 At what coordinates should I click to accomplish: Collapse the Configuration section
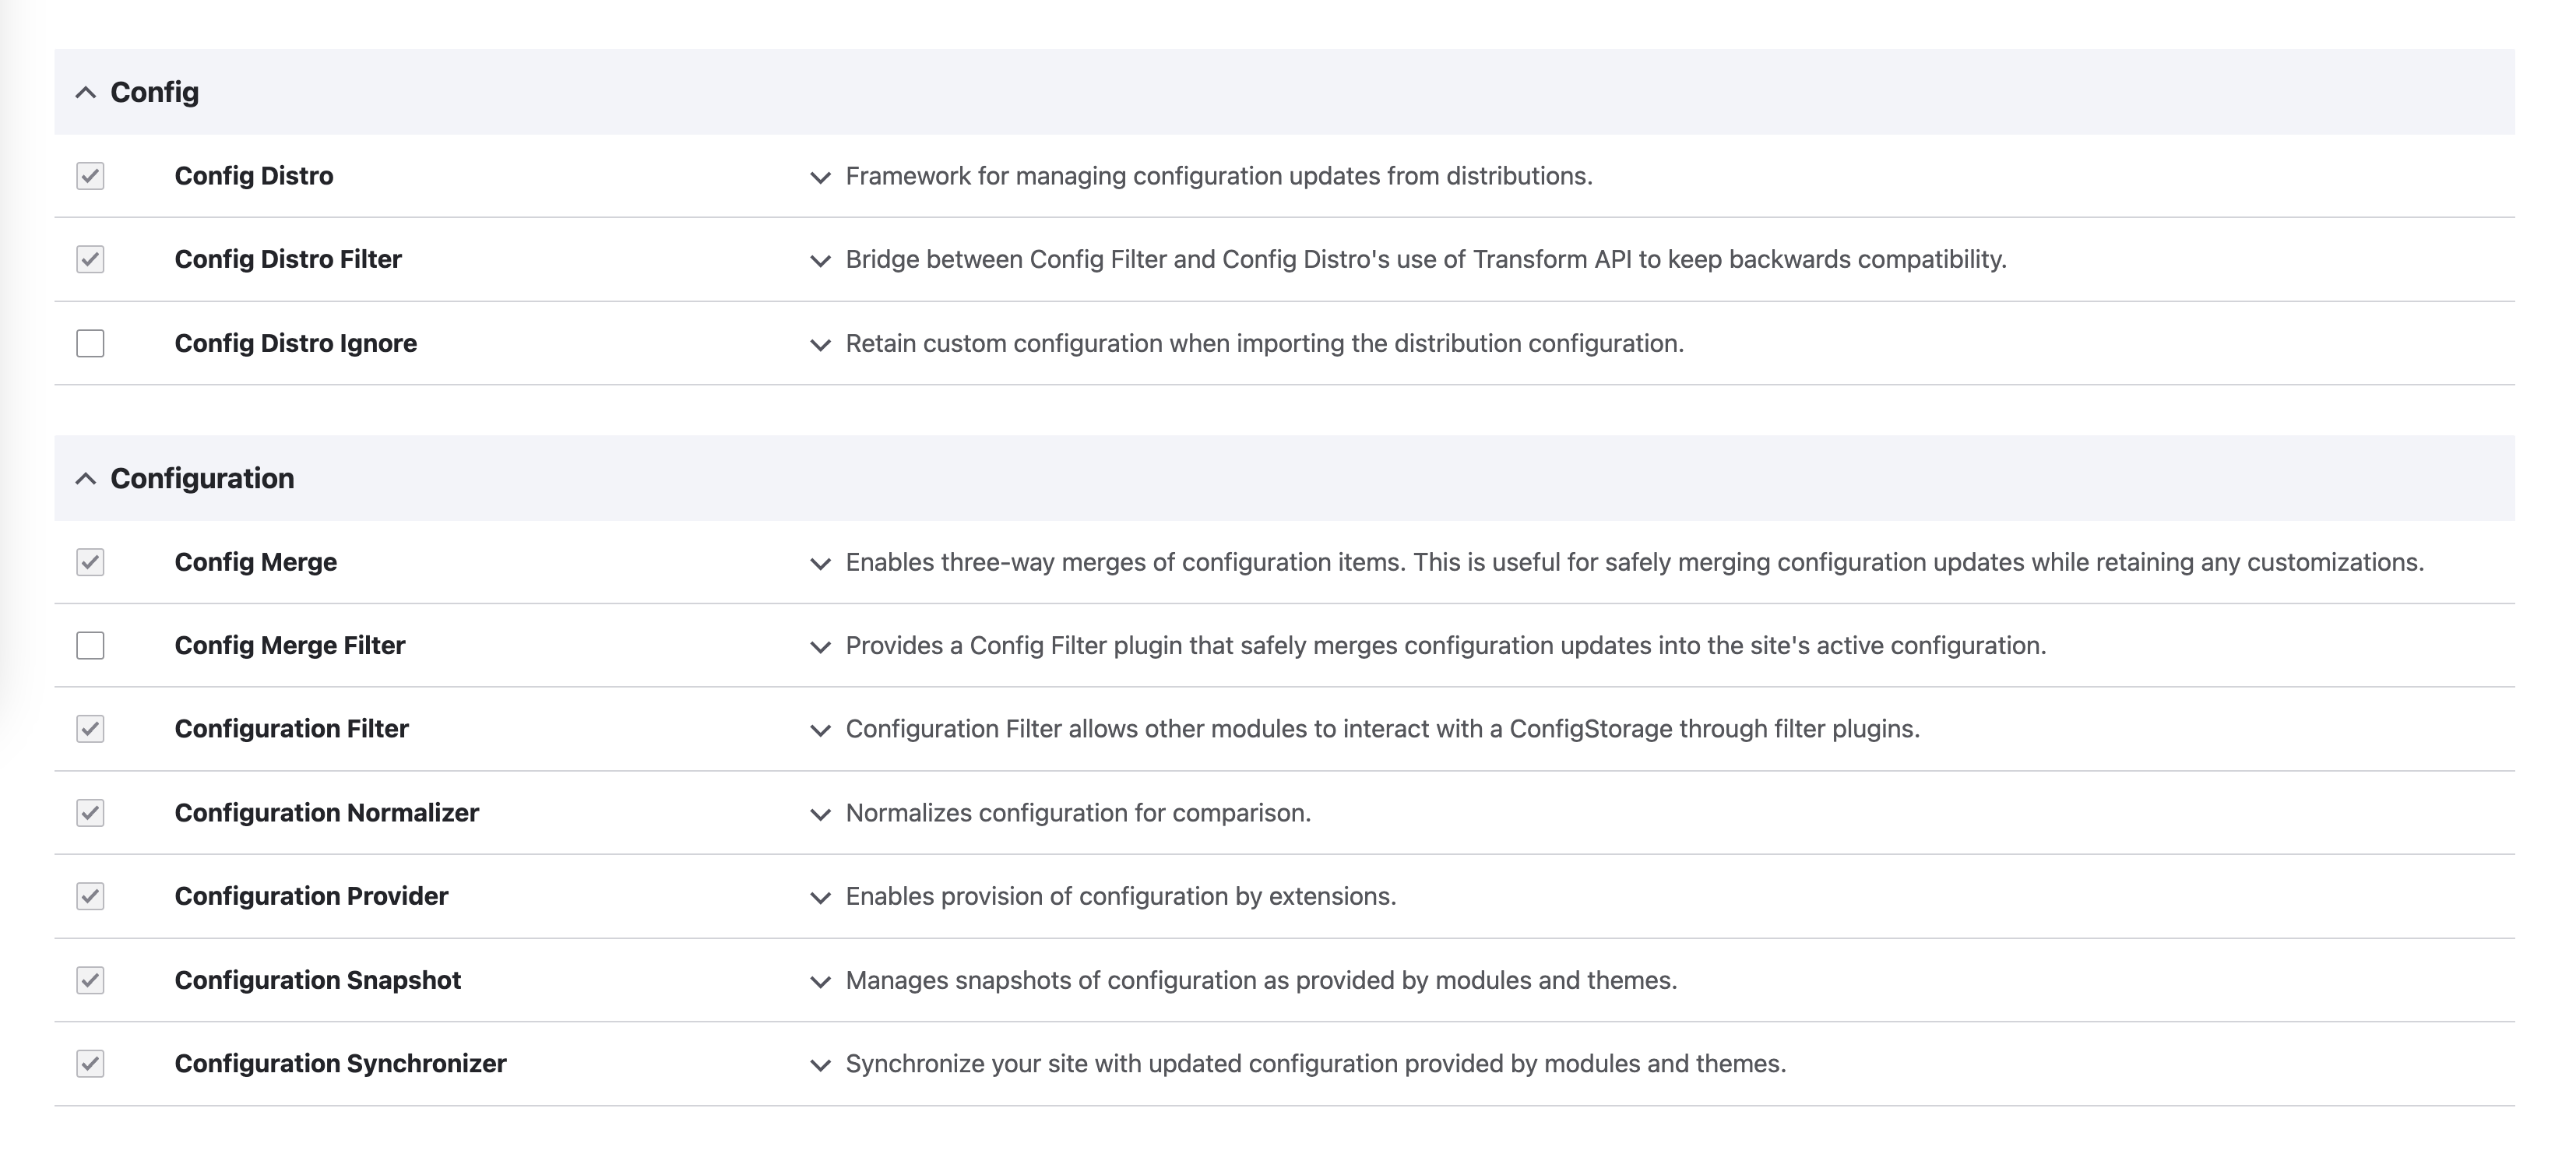pyautogui.click(x=85, y=478)
